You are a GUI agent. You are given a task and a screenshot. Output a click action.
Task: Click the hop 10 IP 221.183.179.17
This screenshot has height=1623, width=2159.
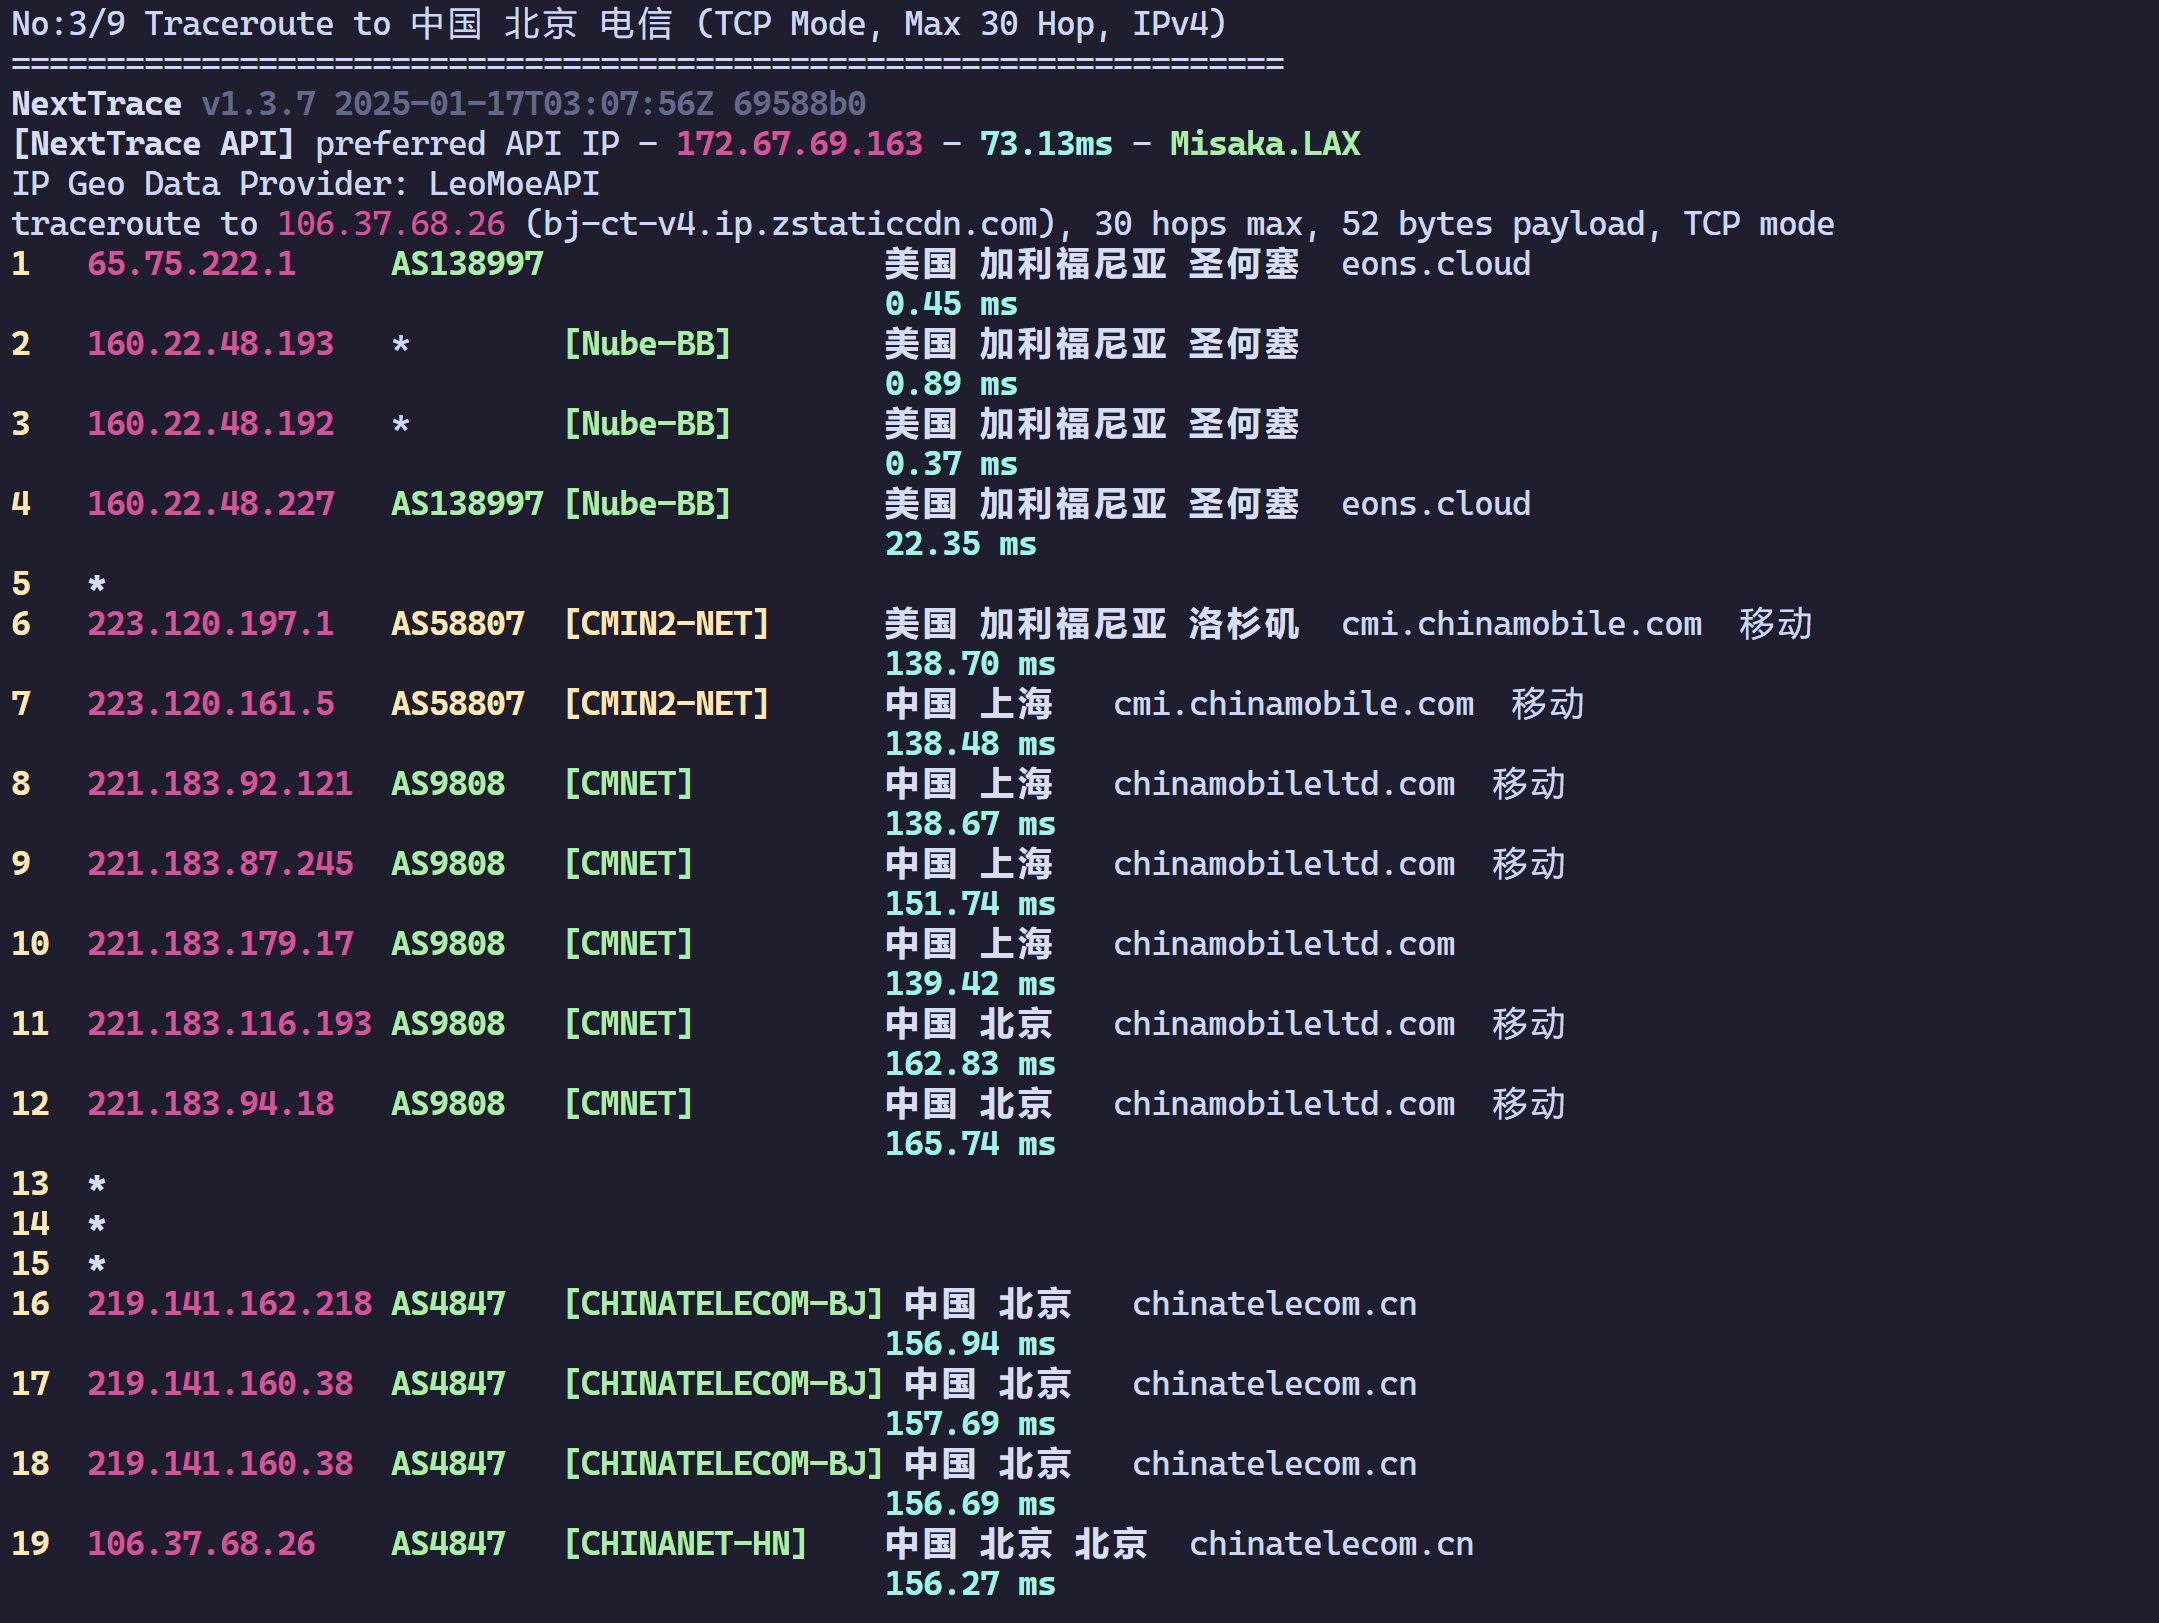click(220, 944)
